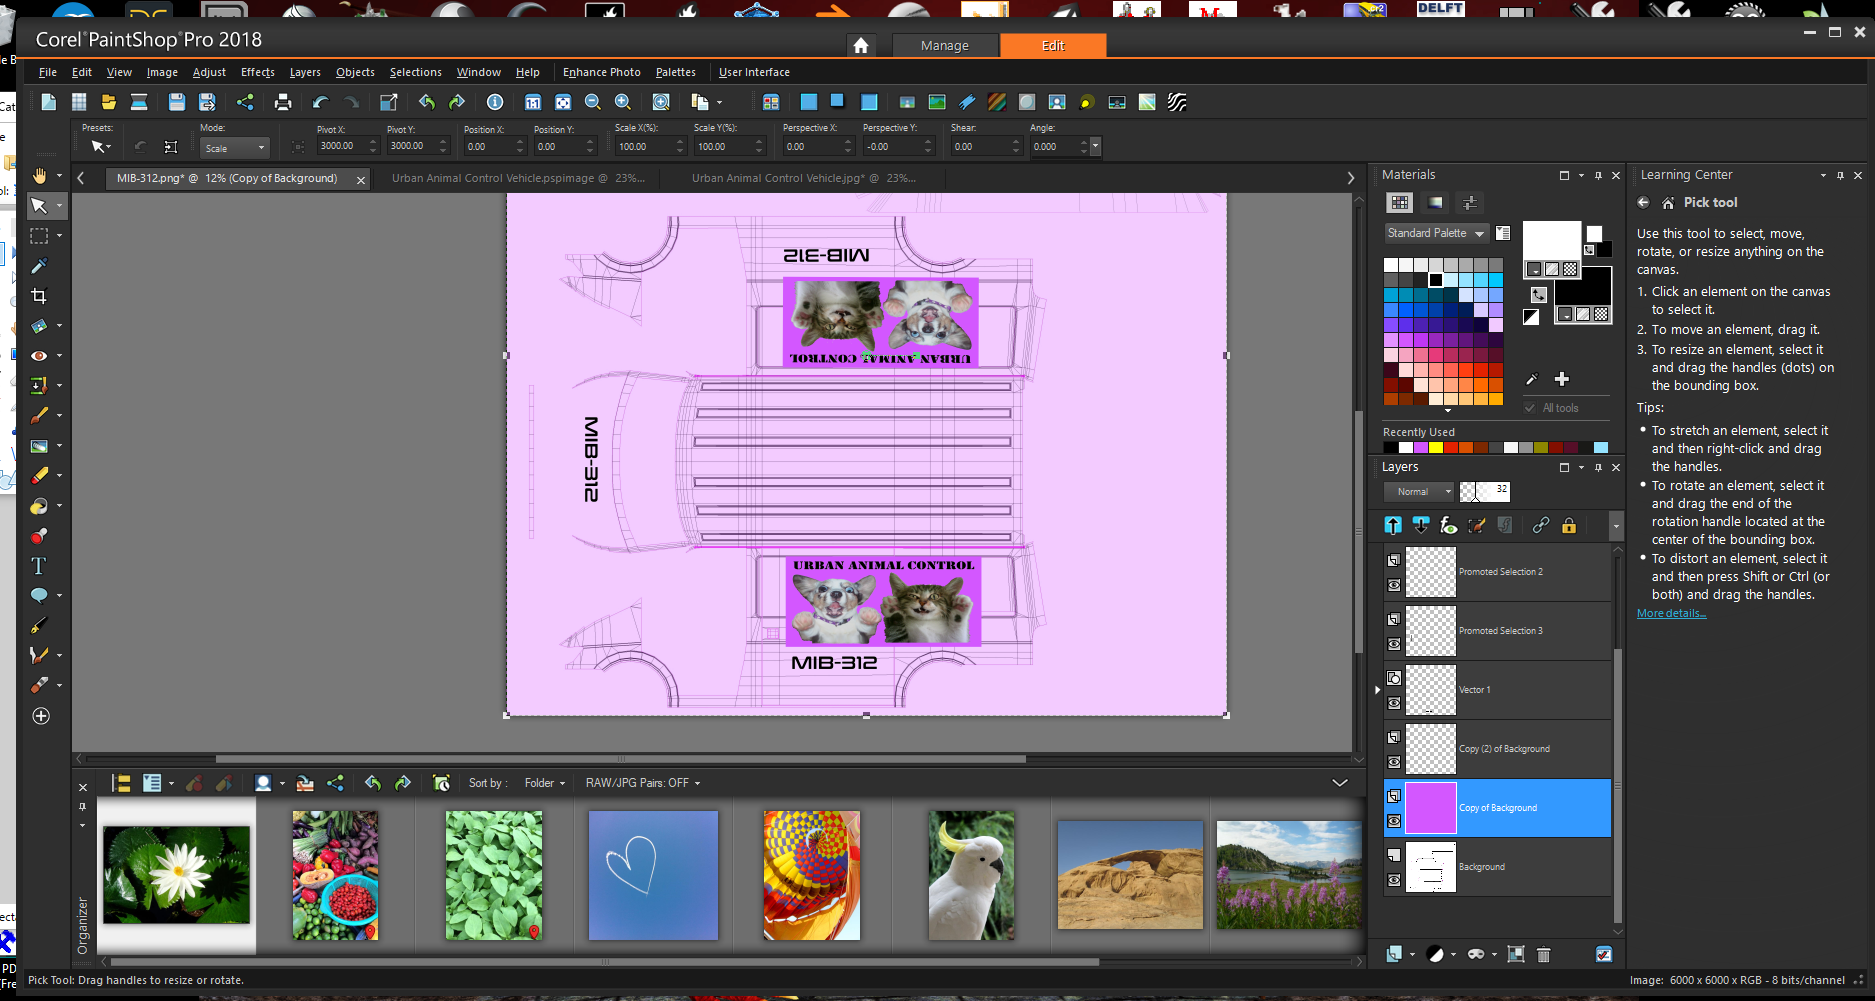Image resolution: width=1875 pixels, height=1001 pixels.
Task: Open the Normal blend mode dropdown
Action: (1418, 492)
